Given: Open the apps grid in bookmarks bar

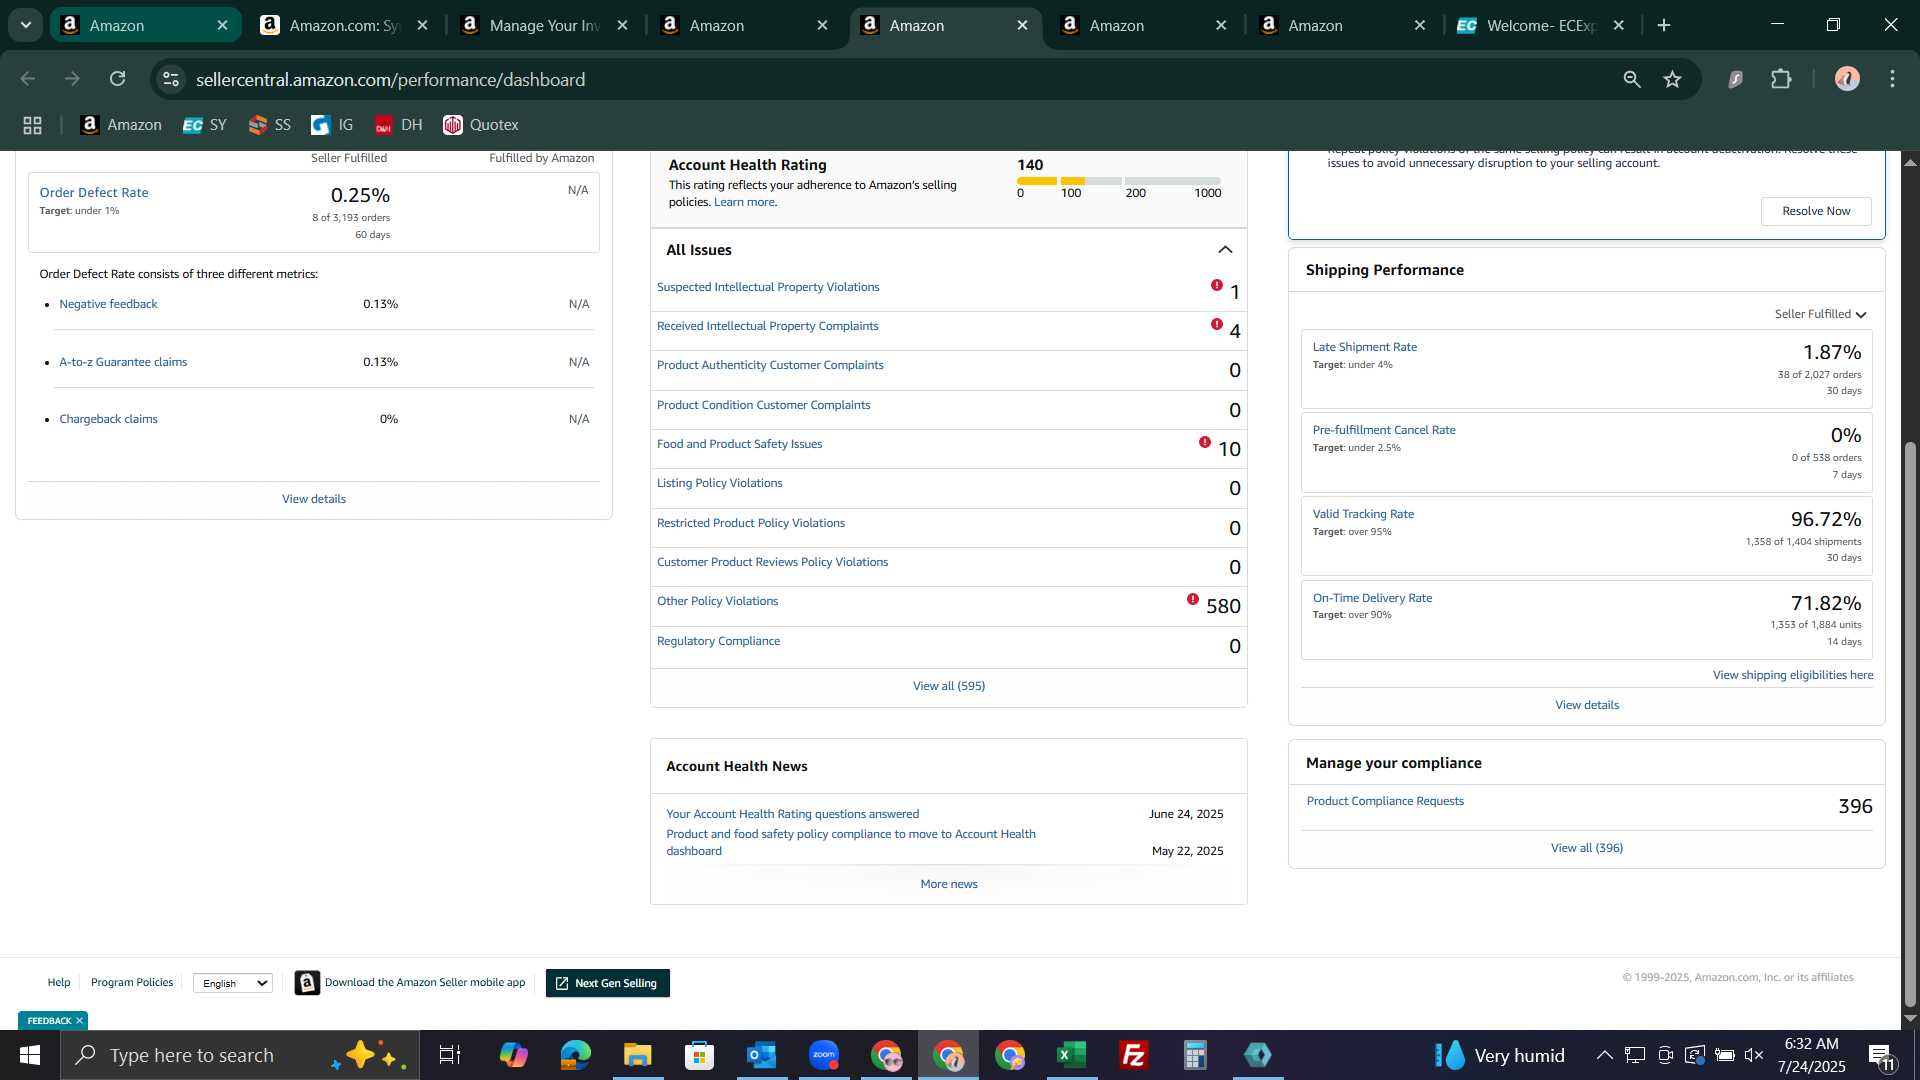Looking at the screenshot, I should [x=32, y=125].
